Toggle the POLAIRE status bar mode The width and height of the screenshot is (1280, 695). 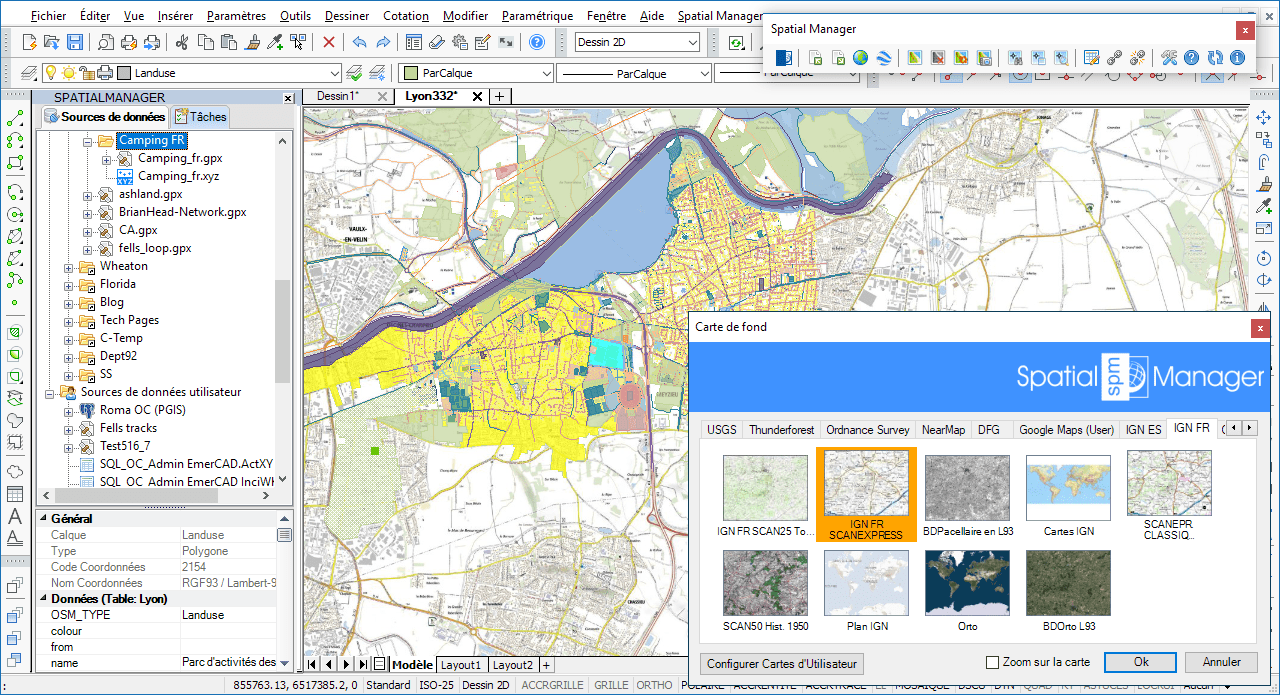click(703, 685)
